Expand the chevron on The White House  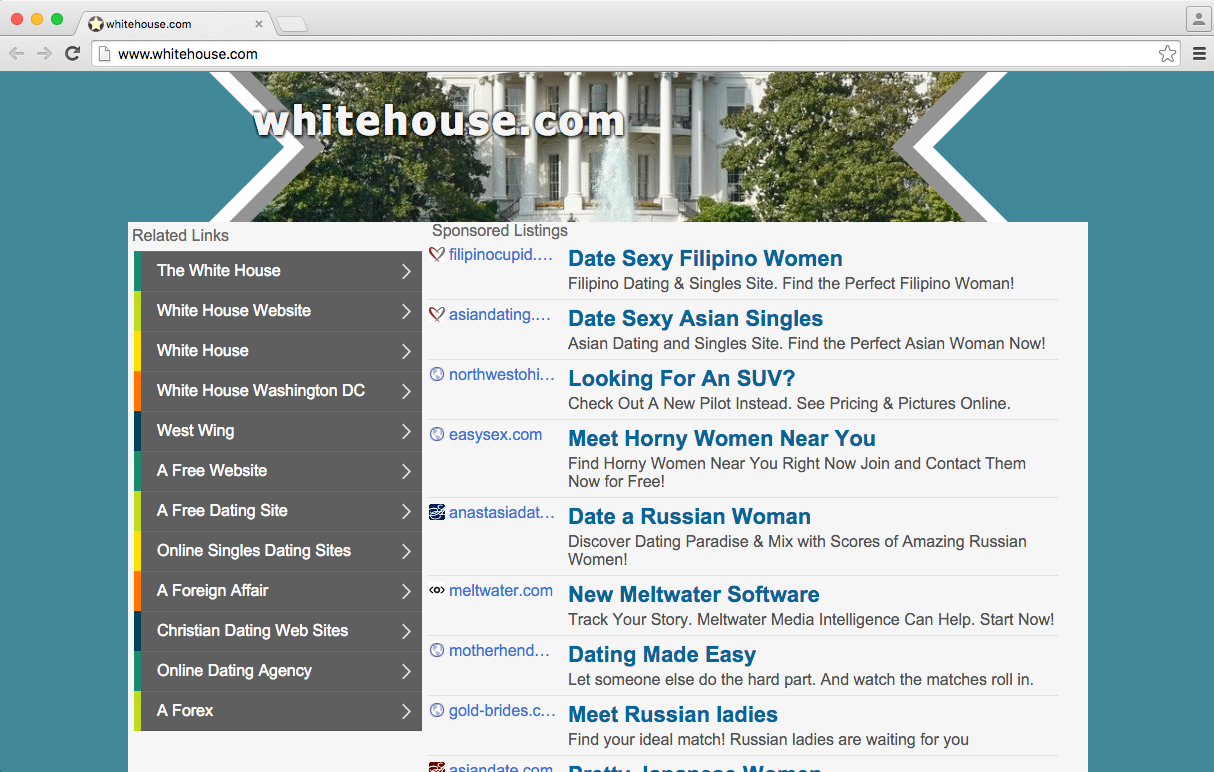pos(406,271)
